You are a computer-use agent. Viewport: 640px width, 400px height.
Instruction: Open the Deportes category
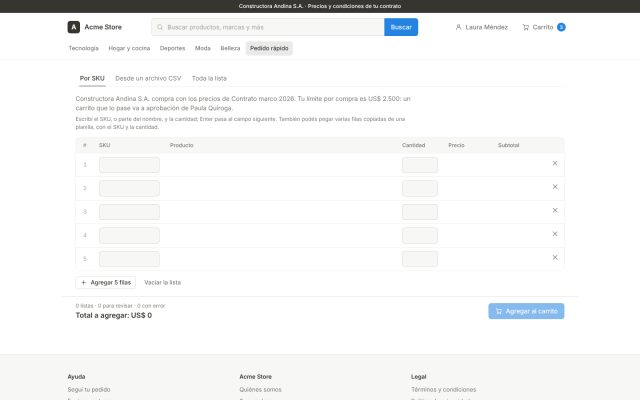point(172,48)
